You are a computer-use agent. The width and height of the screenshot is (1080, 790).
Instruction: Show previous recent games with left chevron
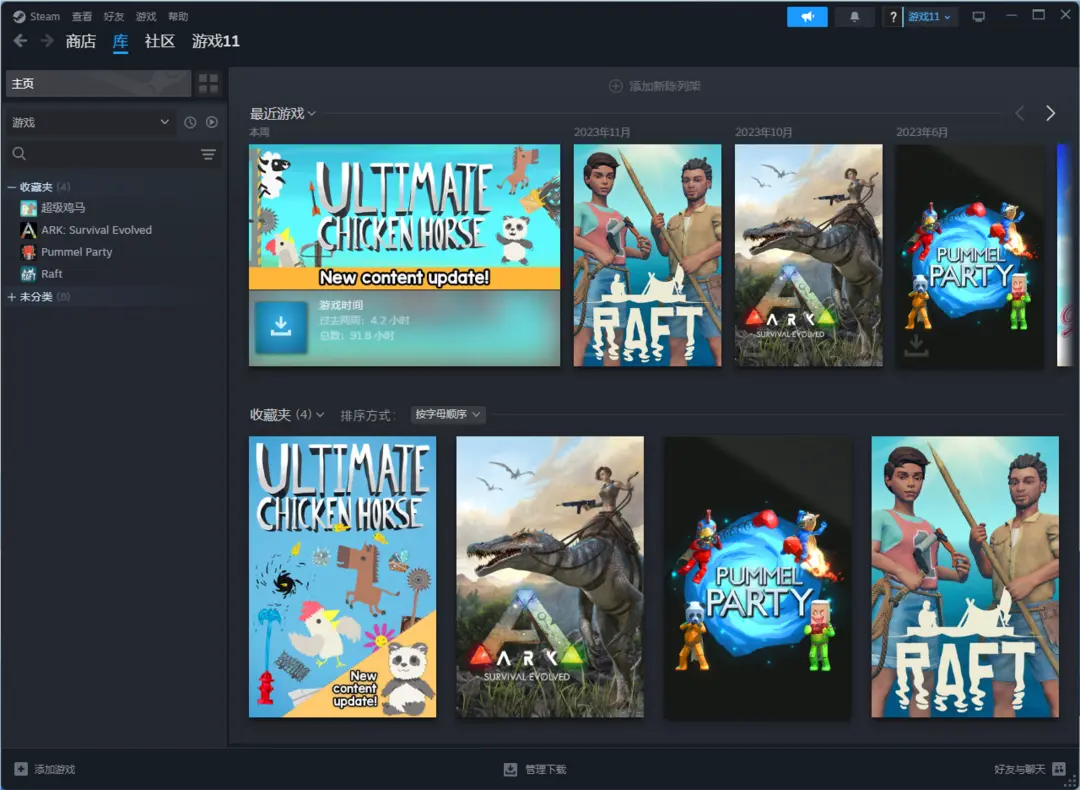coord(1020,113)
